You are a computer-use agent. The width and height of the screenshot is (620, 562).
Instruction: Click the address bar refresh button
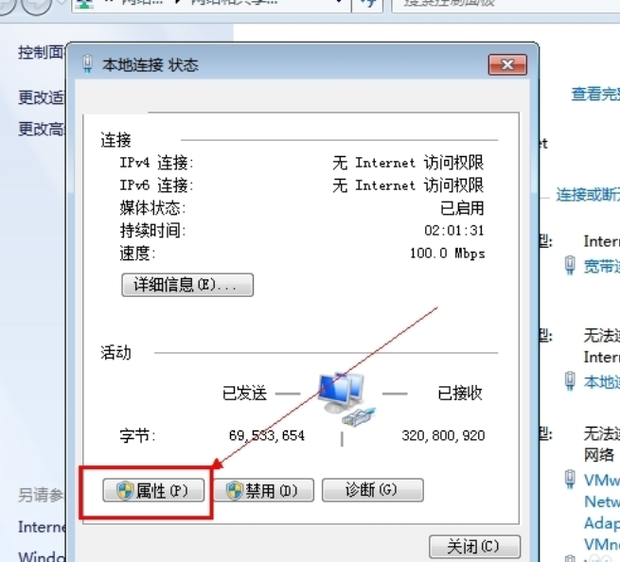[368, 5]
